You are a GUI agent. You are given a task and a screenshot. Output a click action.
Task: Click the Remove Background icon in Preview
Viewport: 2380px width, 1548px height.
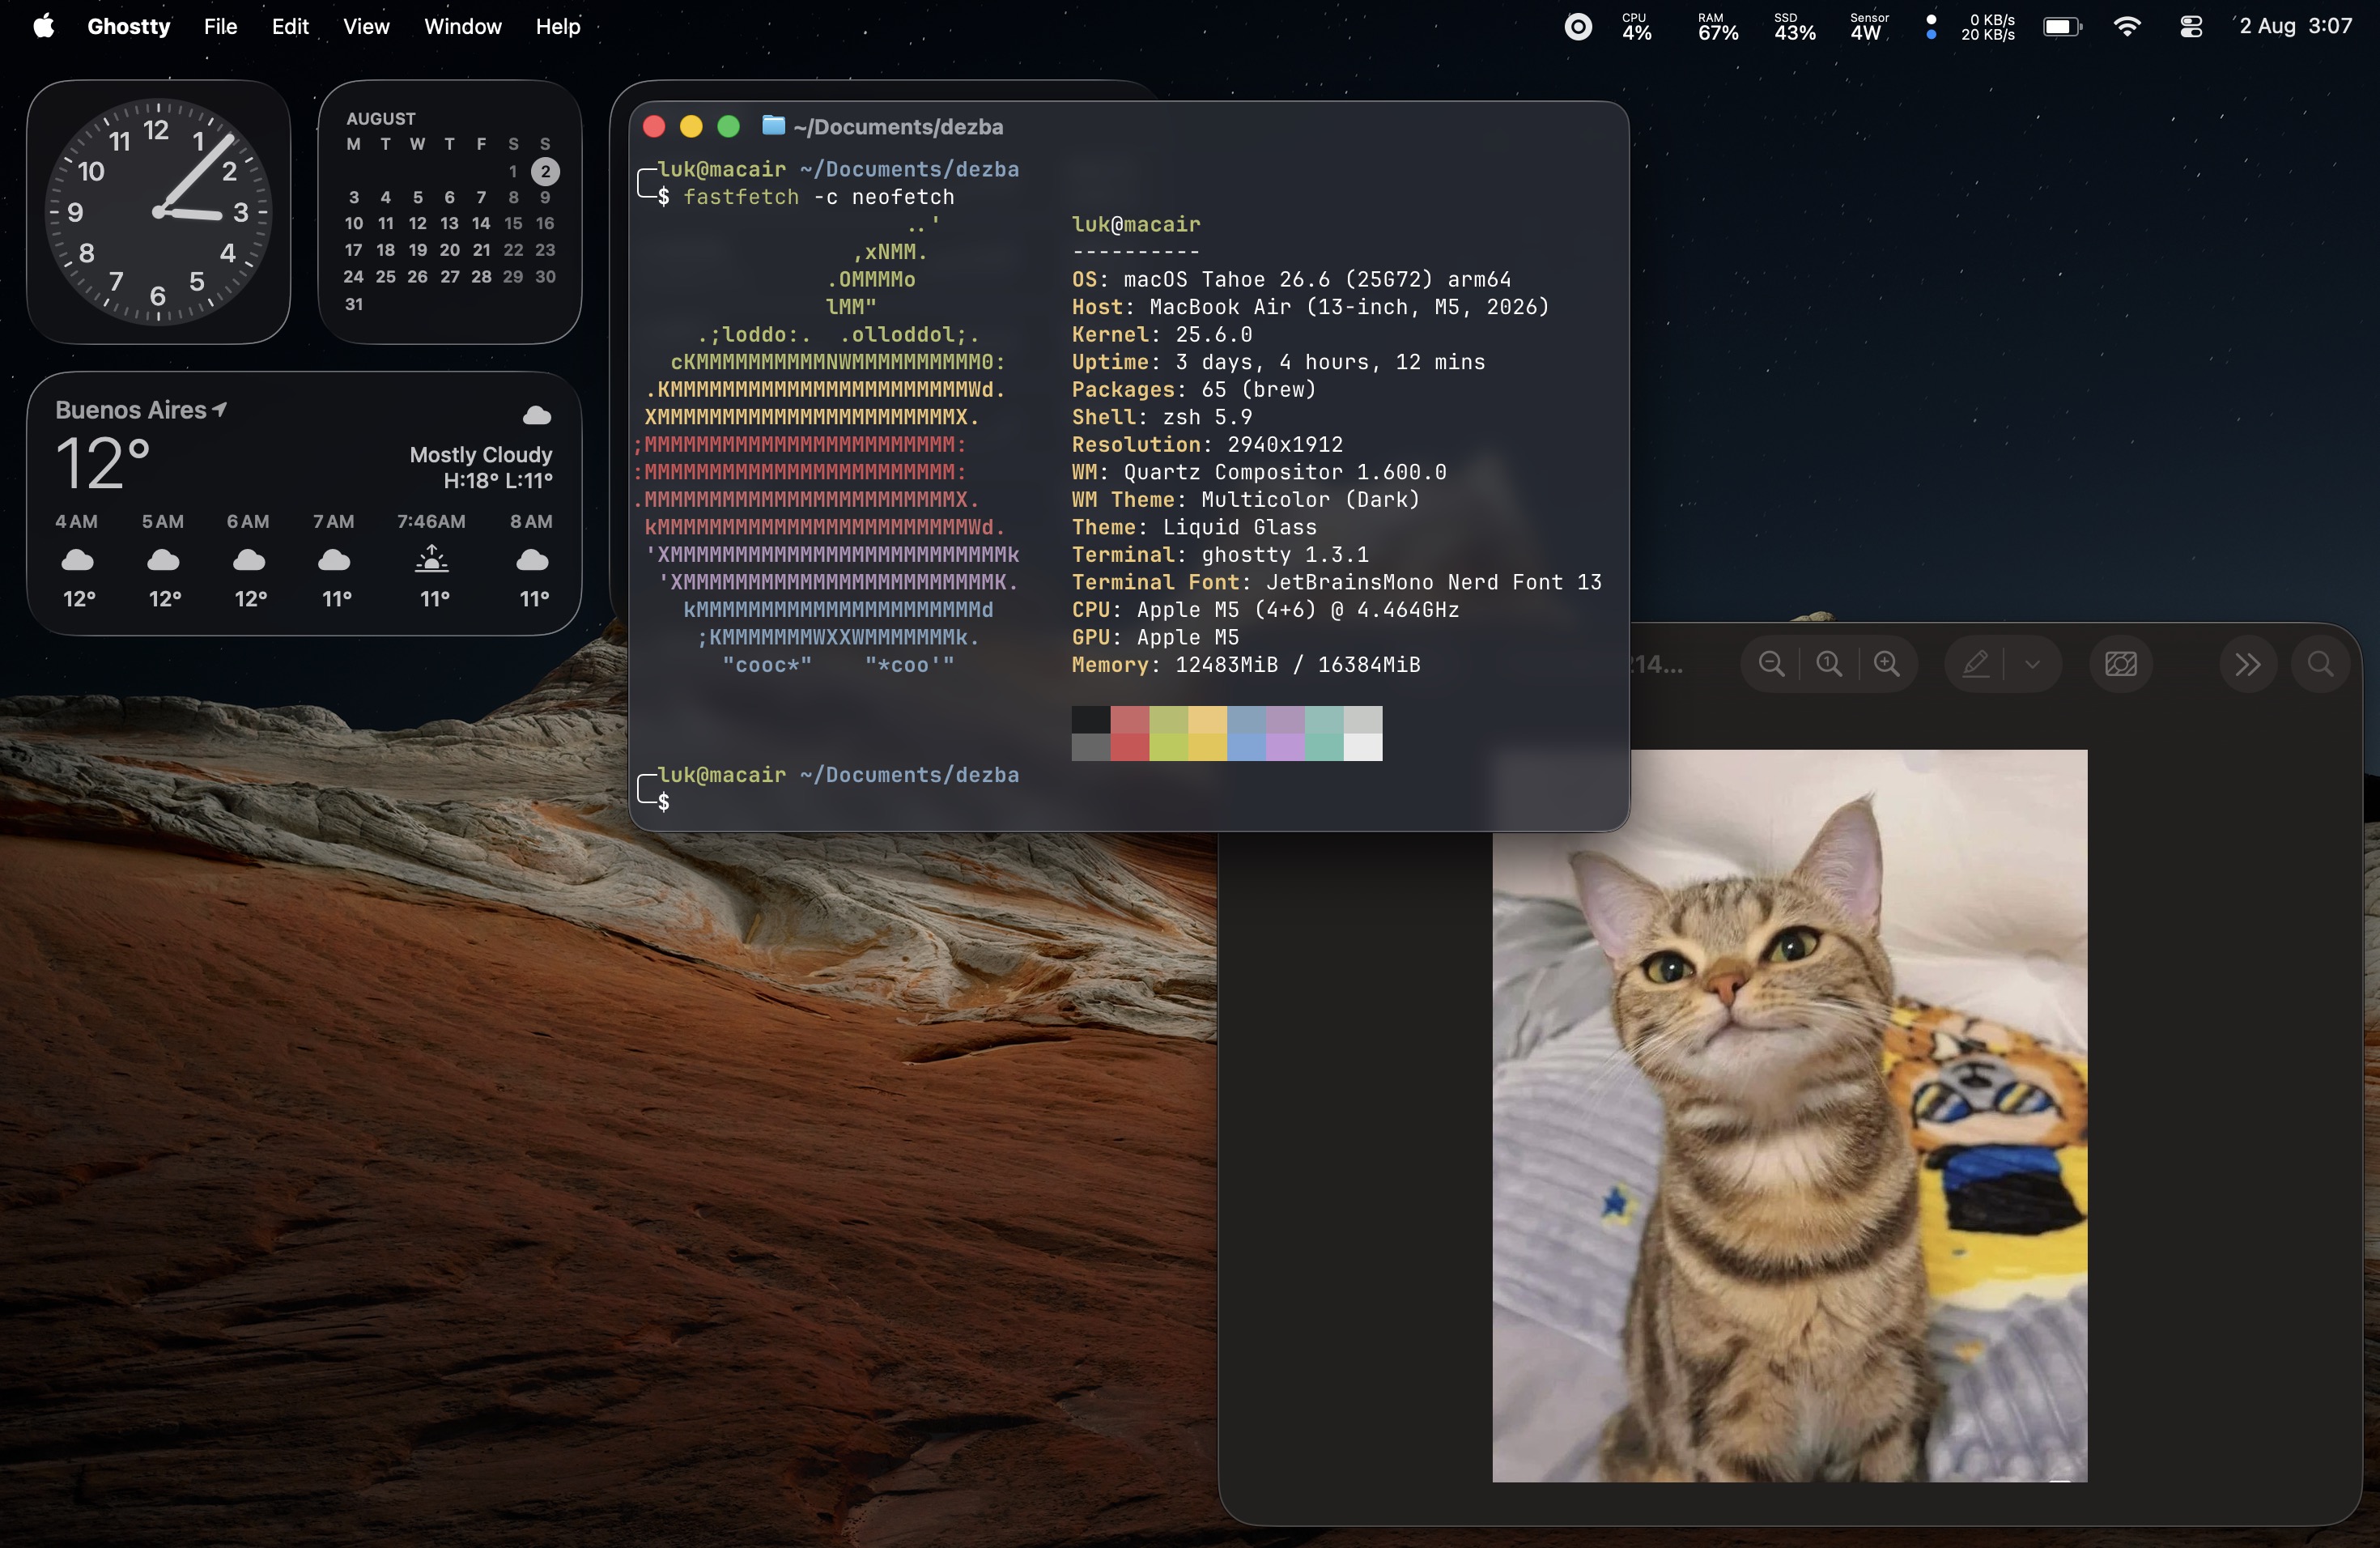point(2120,664)
